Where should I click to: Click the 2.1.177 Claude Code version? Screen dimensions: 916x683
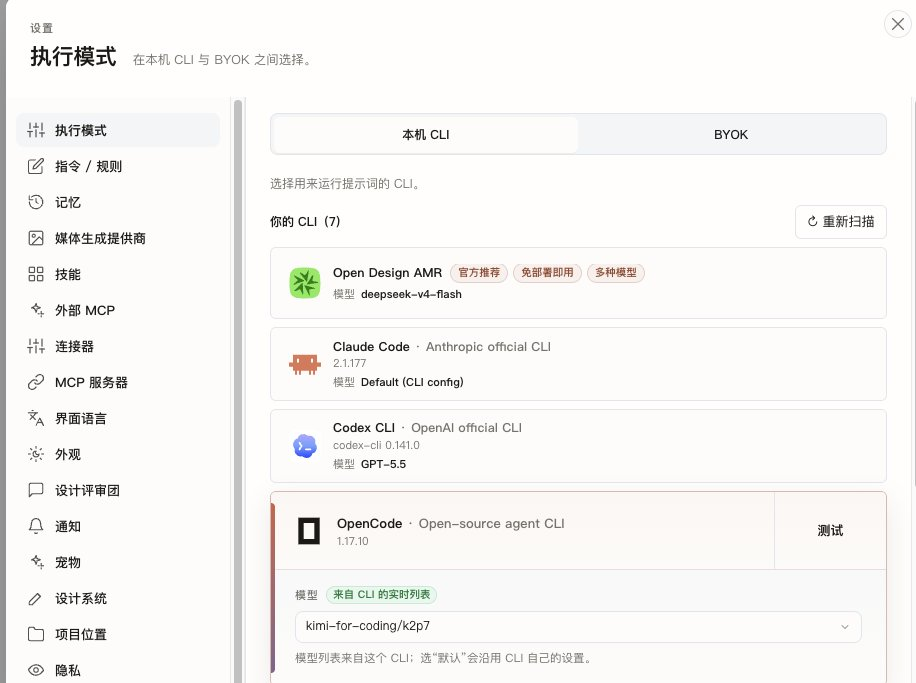pyautogui.click(x=349, y=363)
